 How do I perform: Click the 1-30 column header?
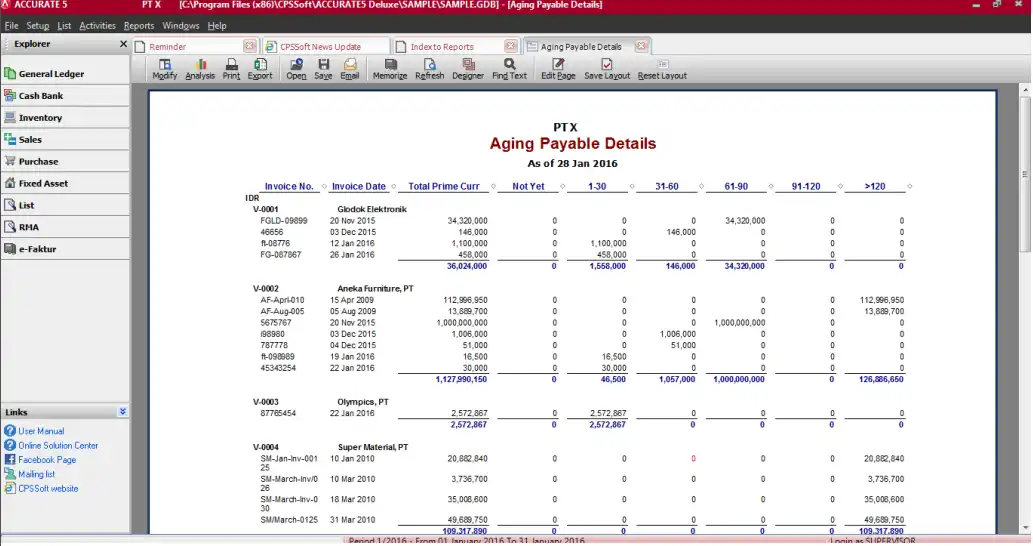pos(597,186)
